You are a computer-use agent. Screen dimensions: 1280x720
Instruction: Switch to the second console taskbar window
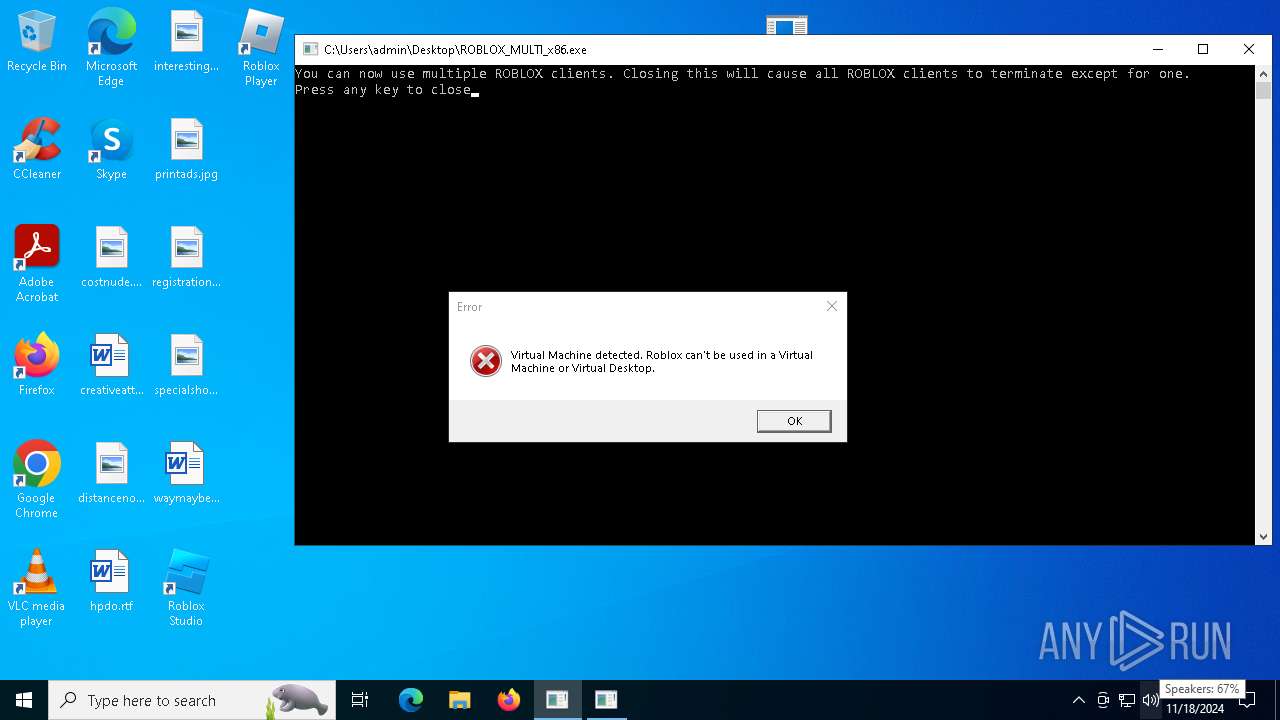click(x=606, y=700)
